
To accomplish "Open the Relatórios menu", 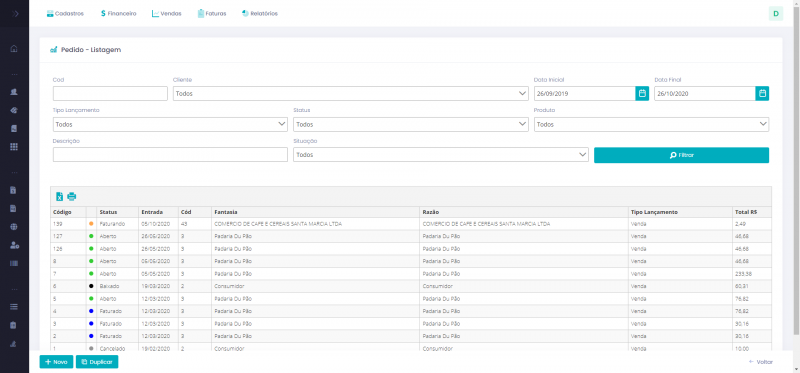I will pyautogui.click(x=260, y=14).
